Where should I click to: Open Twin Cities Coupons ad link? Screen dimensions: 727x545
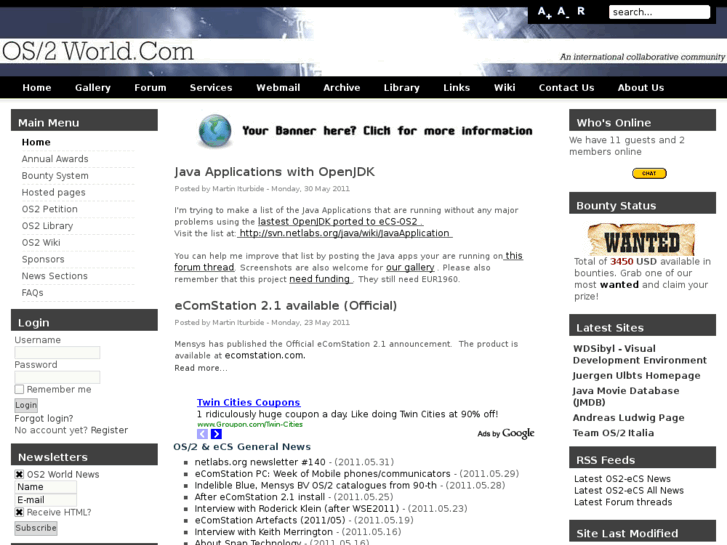point(249,402)
